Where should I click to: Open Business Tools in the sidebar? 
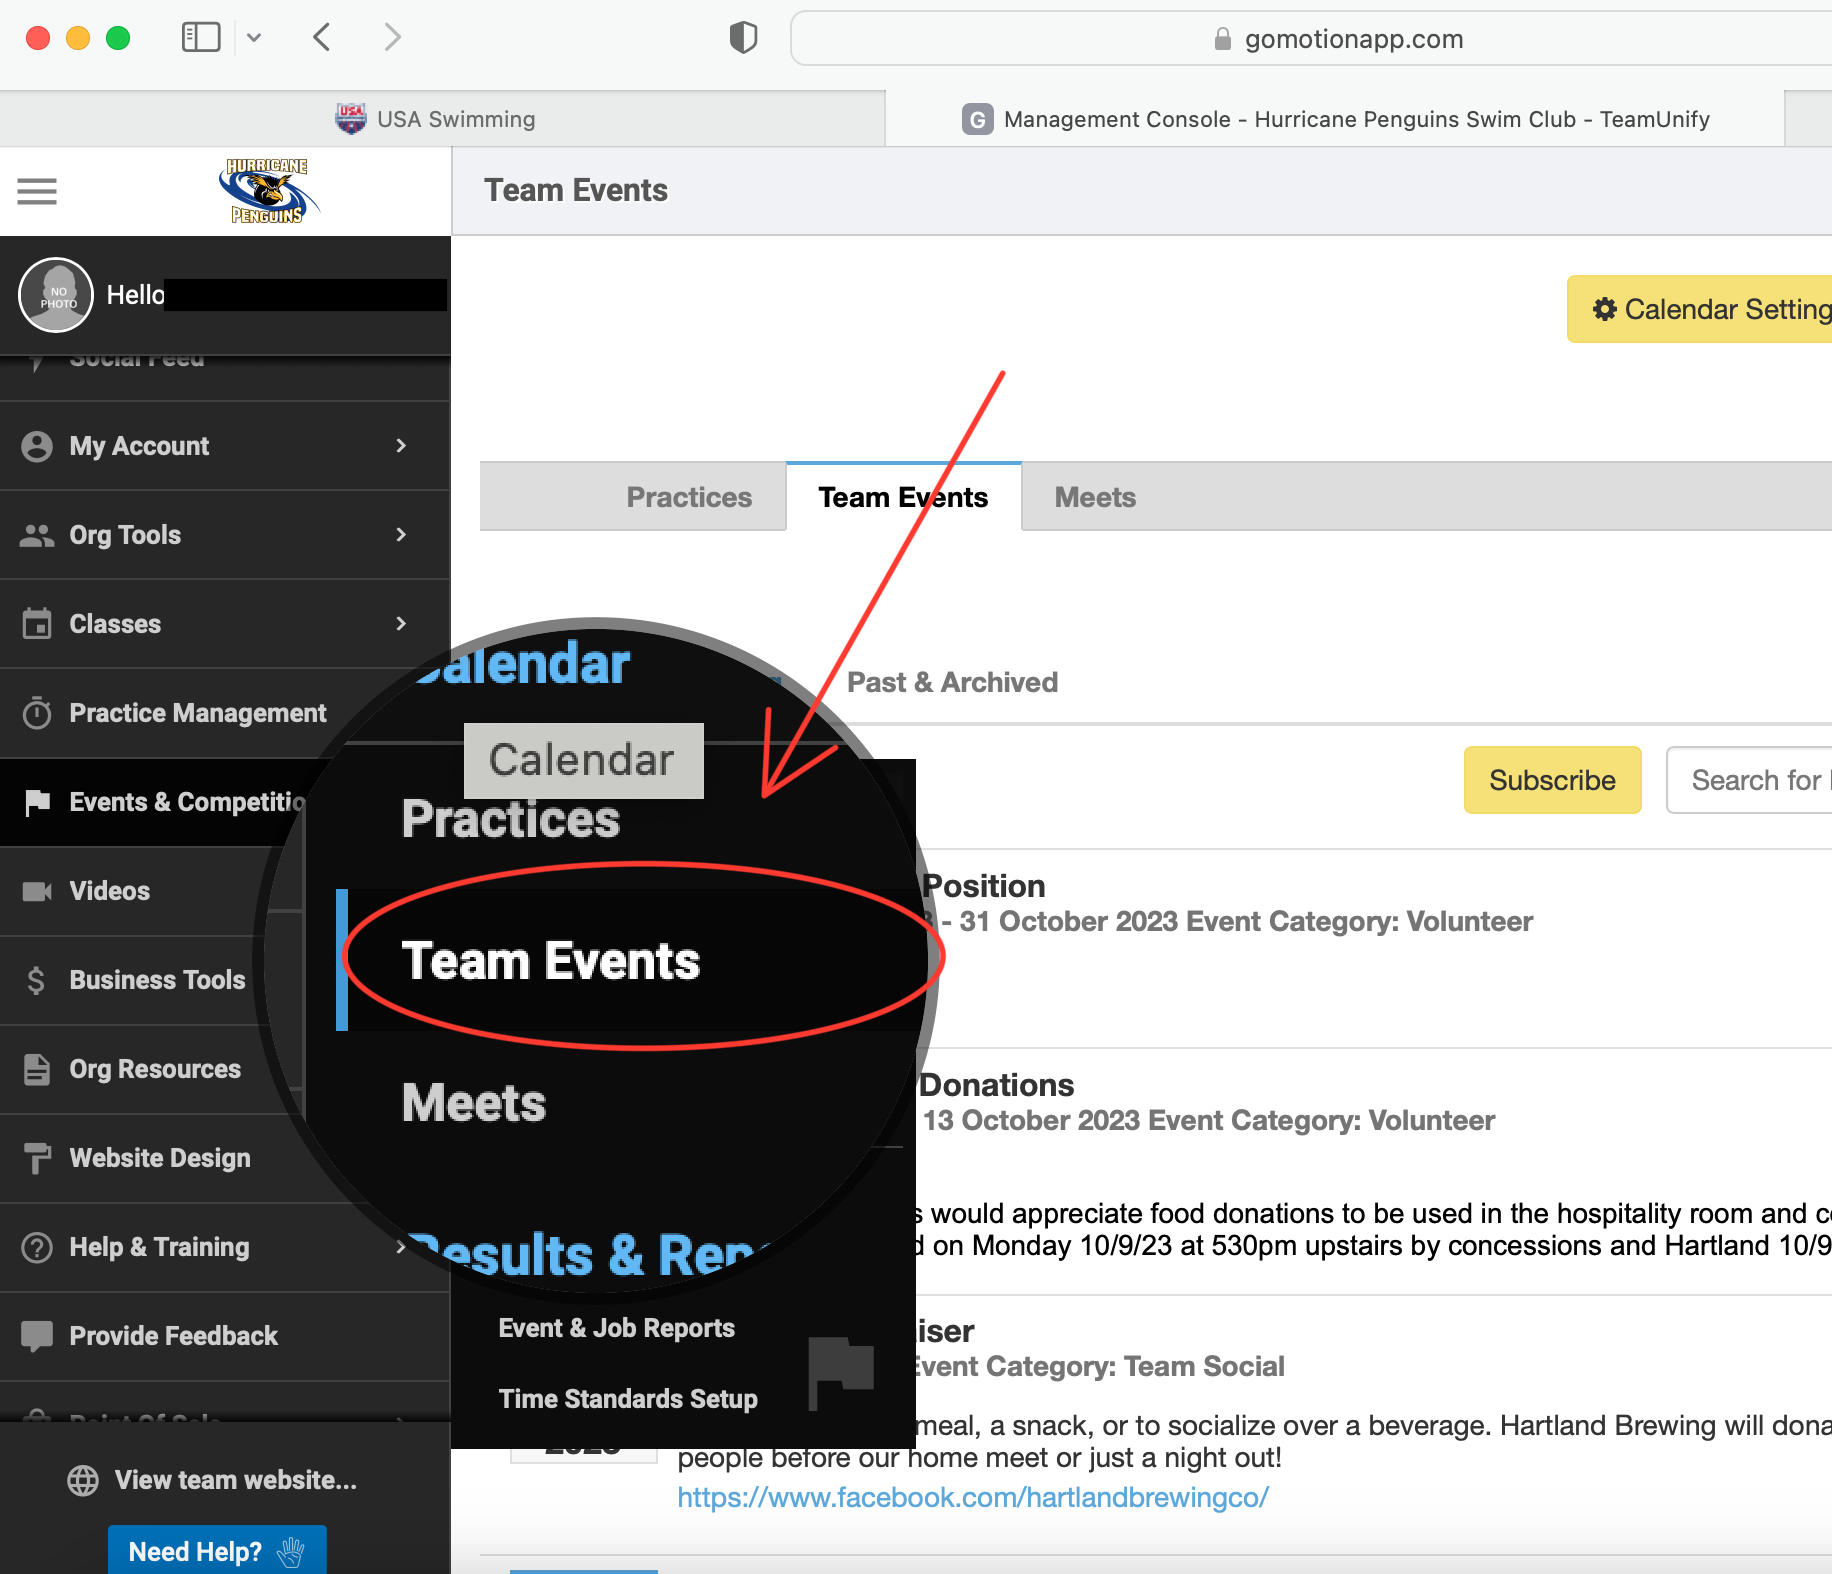156,980
